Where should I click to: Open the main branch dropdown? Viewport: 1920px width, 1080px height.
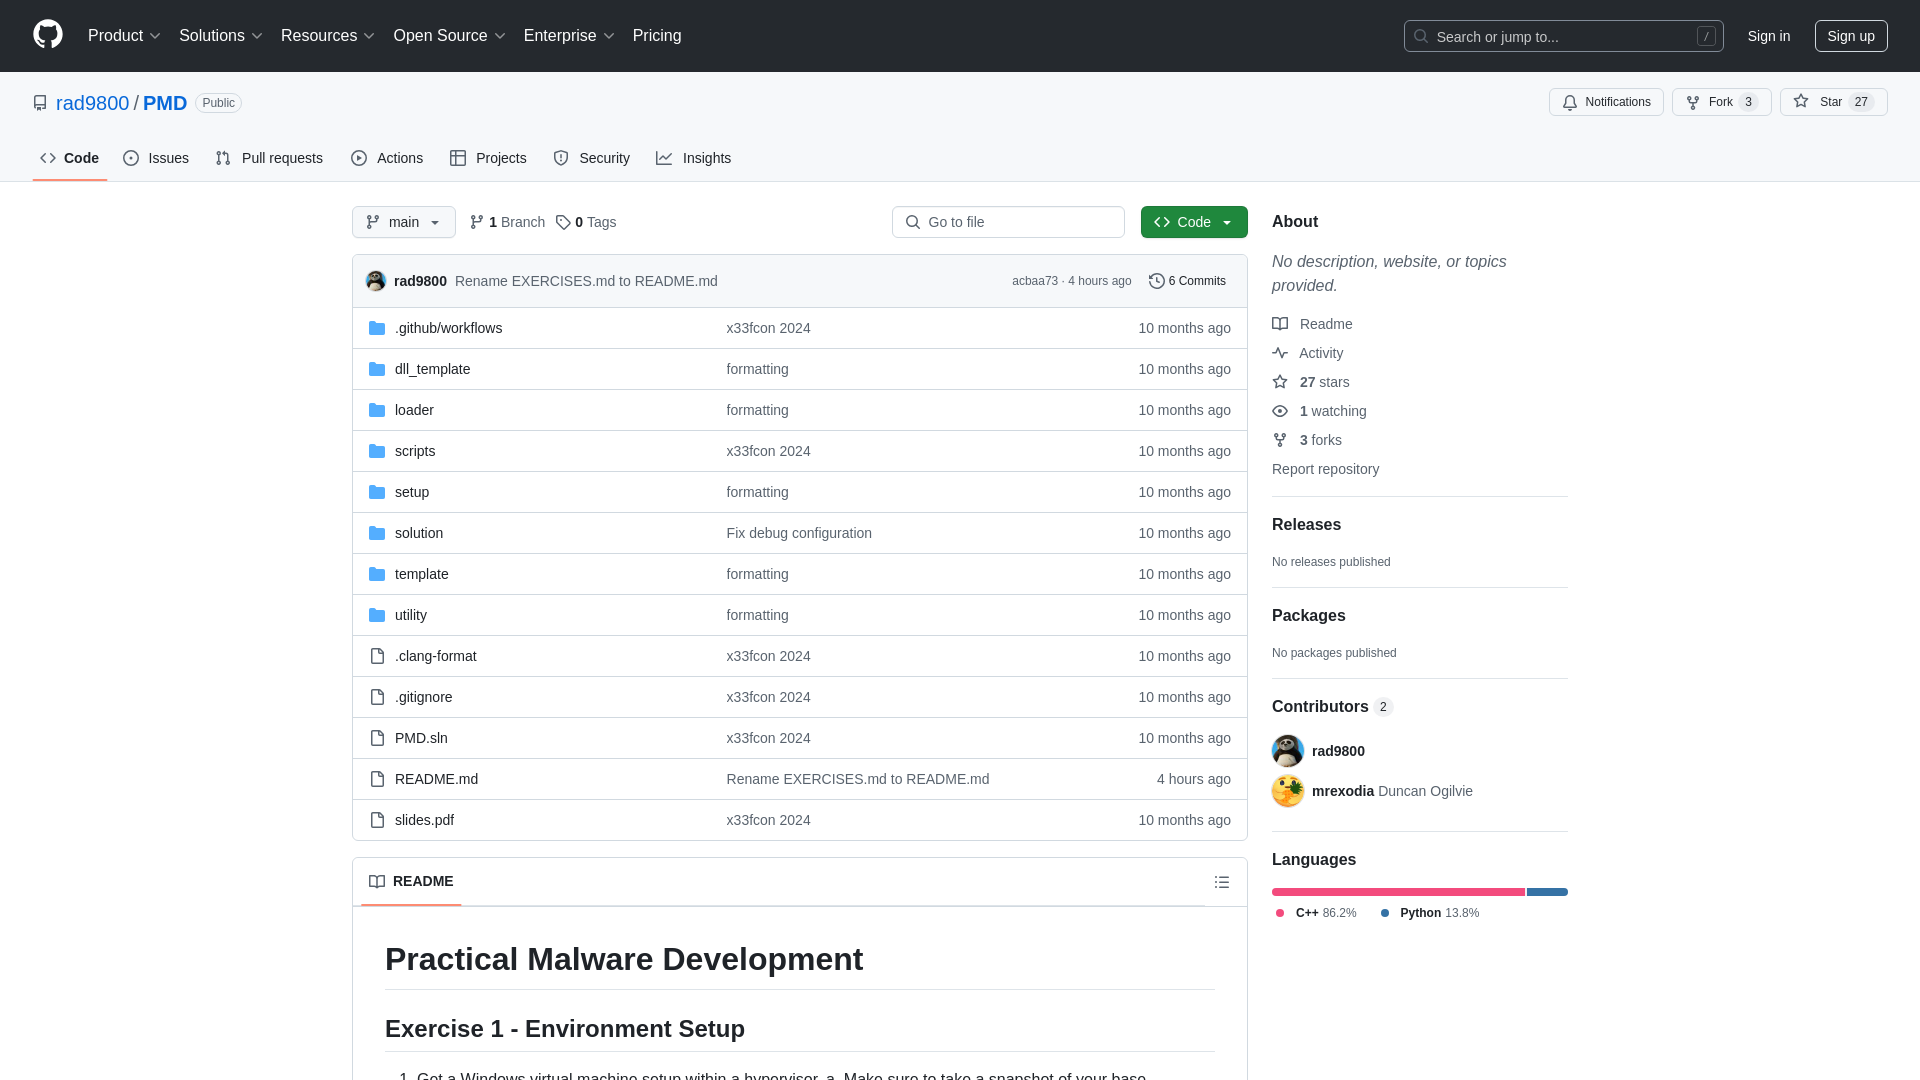pos(404,222)
